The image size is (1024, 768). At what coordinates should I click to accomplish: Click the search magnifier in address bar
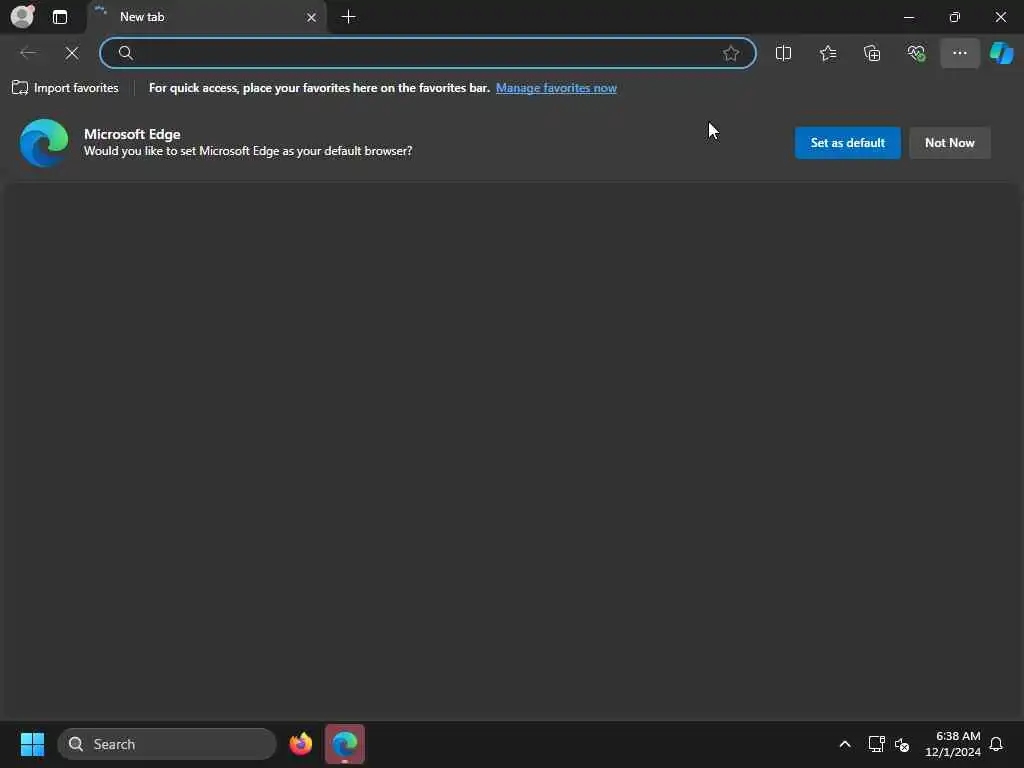[x=126, y=53]
